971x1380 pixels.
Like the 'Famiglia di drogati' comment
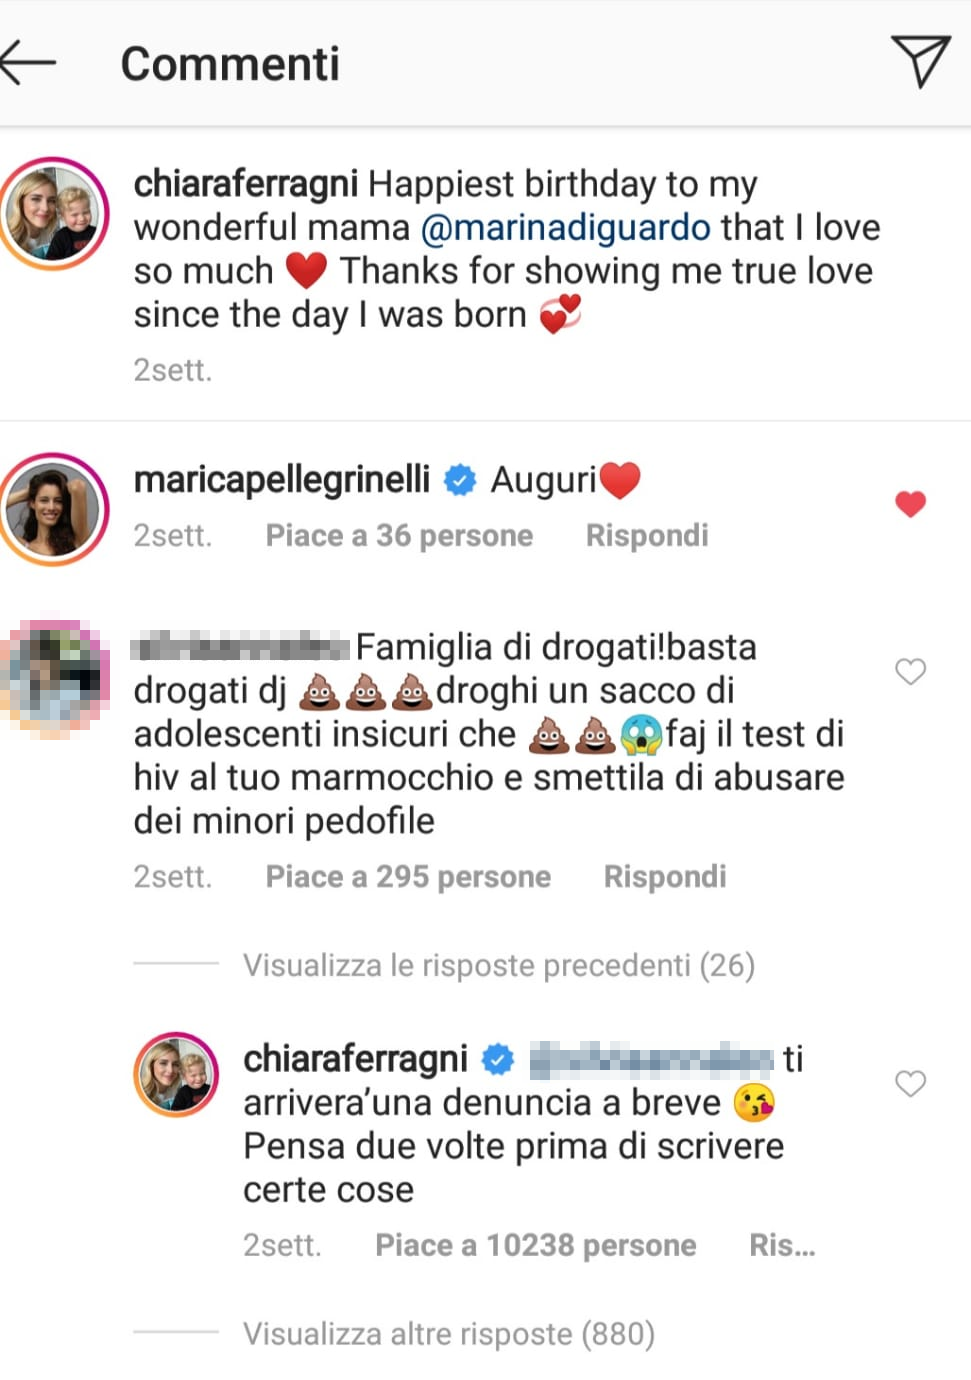[910, 671]
